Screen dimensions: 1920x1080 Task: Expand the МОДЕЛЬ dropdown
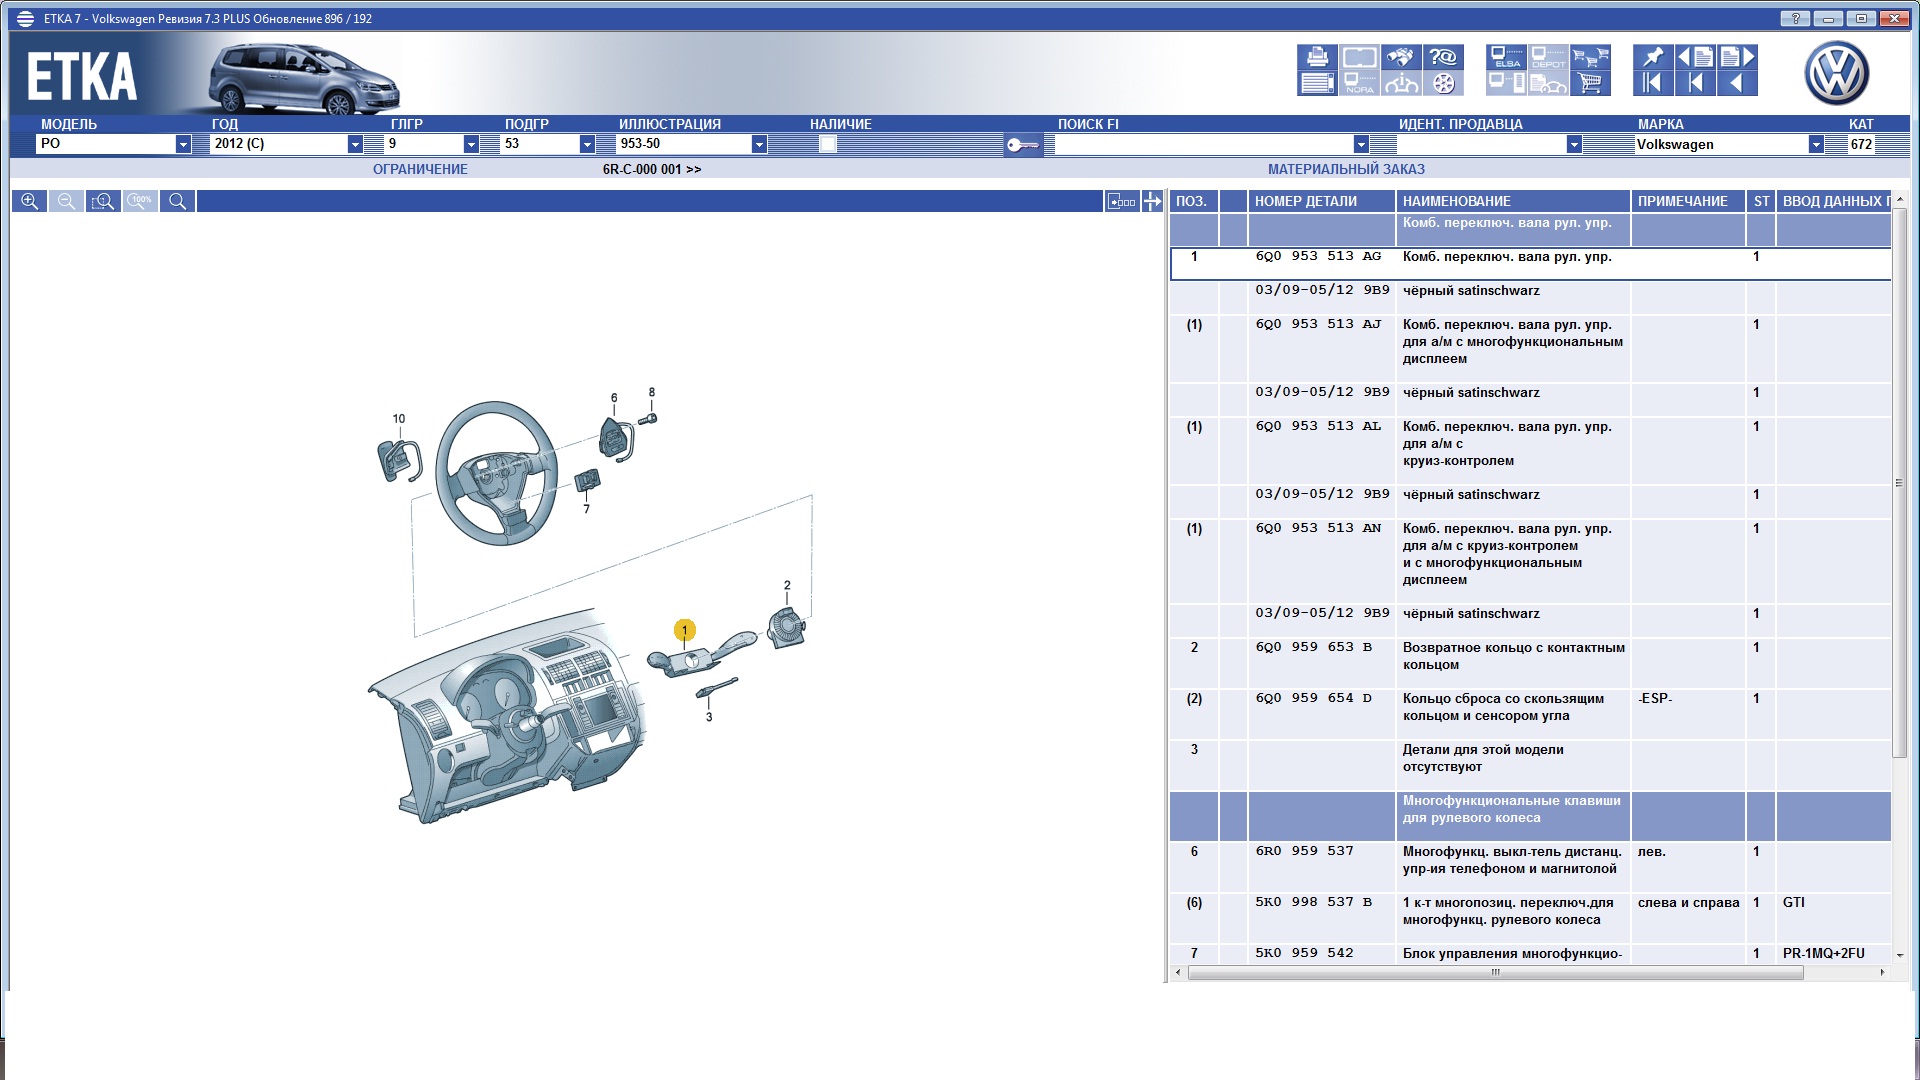pyautogui.click(x=183, y=144)
